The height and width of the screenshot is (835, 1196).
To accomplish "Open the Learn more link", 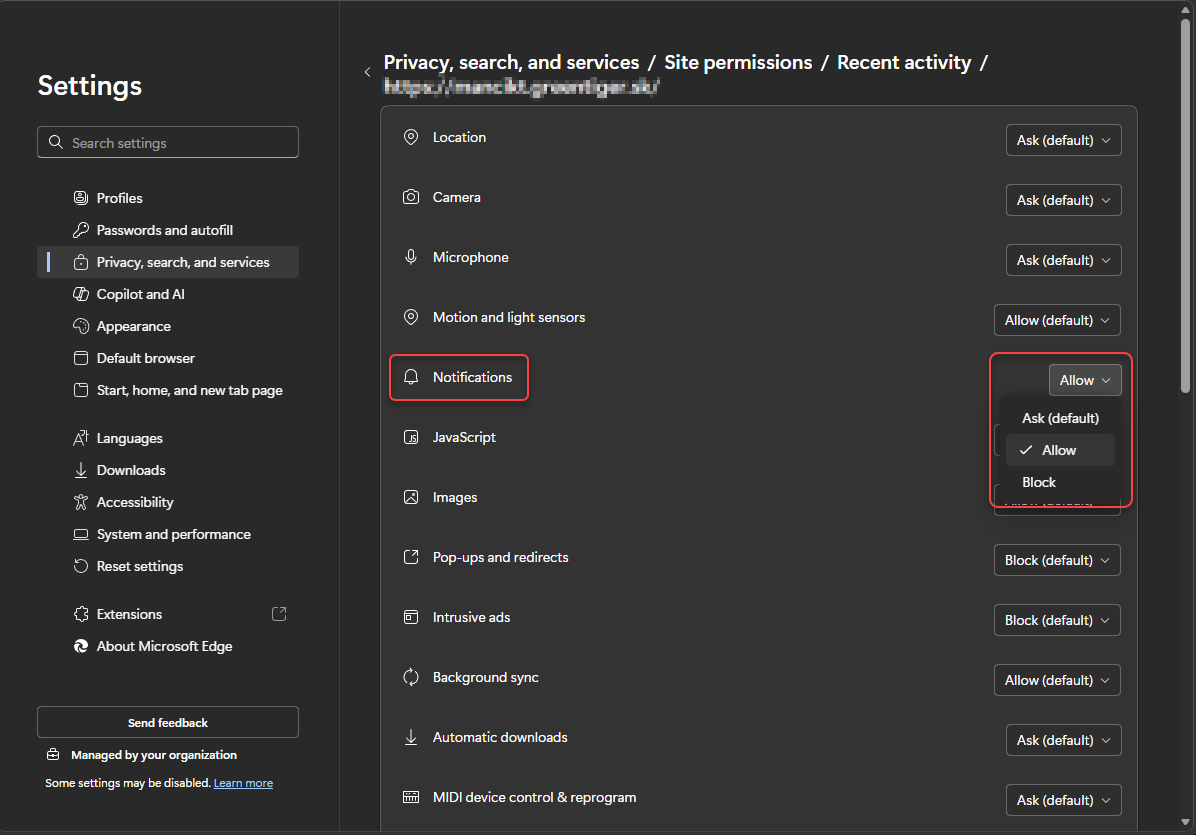I will (x=243, y=783).
